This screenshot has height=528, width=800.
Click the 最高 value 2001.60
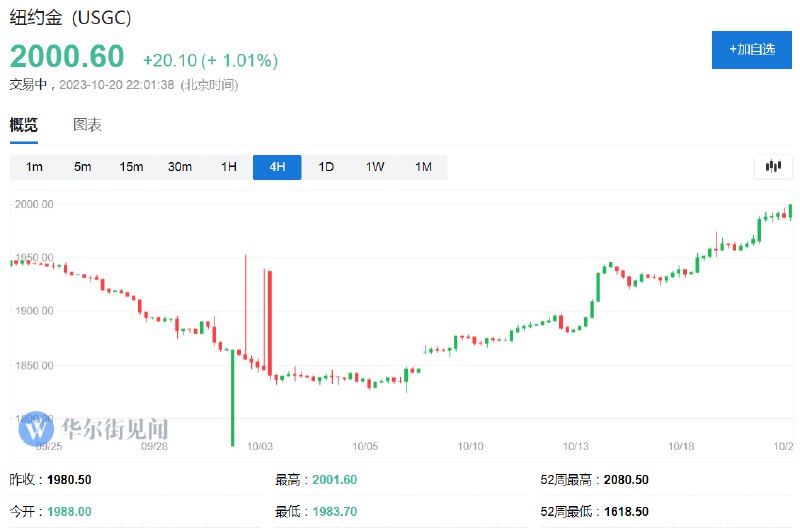(x=334, y=480)
